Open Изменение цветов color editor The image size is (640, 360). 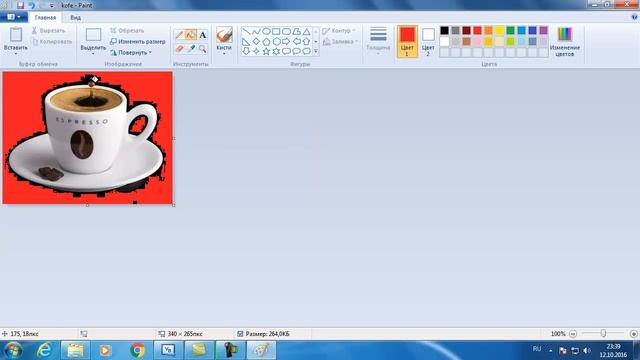coord(565,42)
